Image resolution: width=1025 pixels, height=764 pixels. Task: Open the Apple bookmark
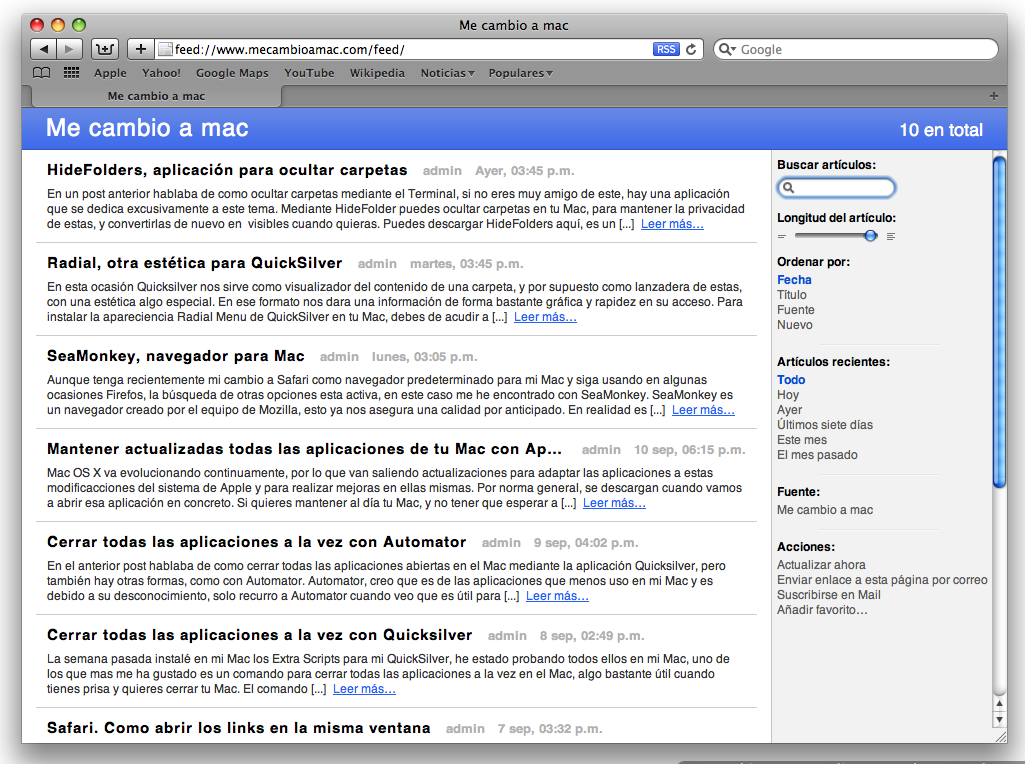click(110, 73)
